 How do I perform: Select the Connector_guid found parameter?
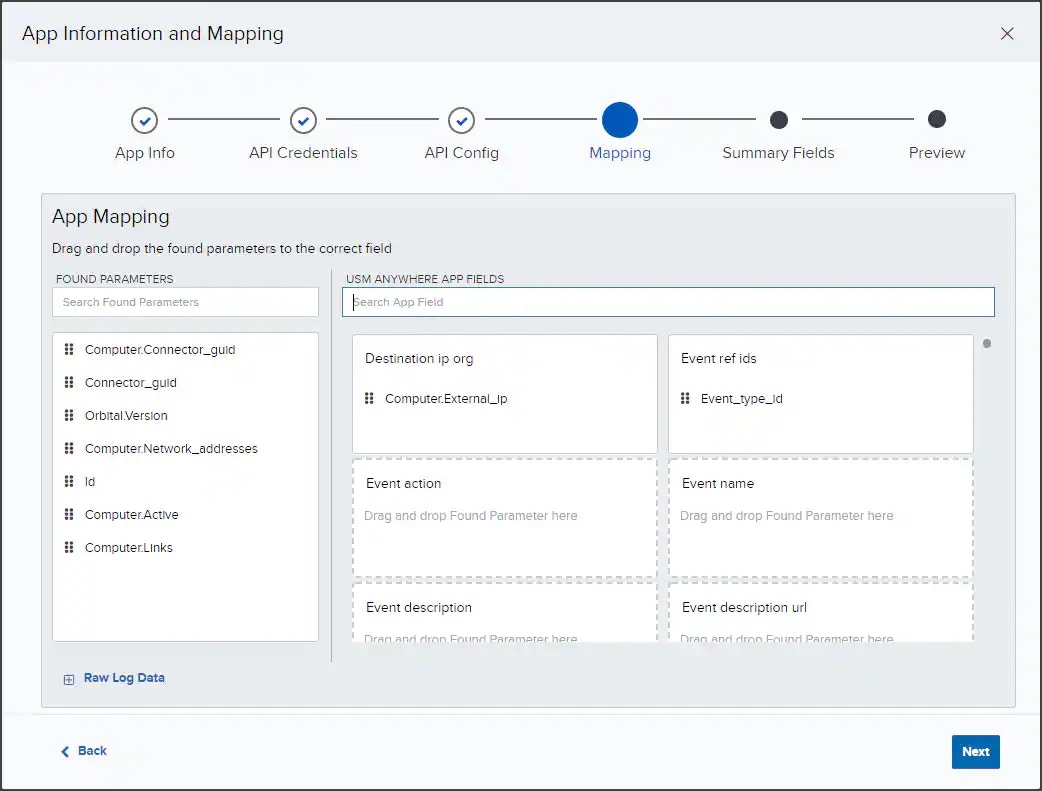130,383
